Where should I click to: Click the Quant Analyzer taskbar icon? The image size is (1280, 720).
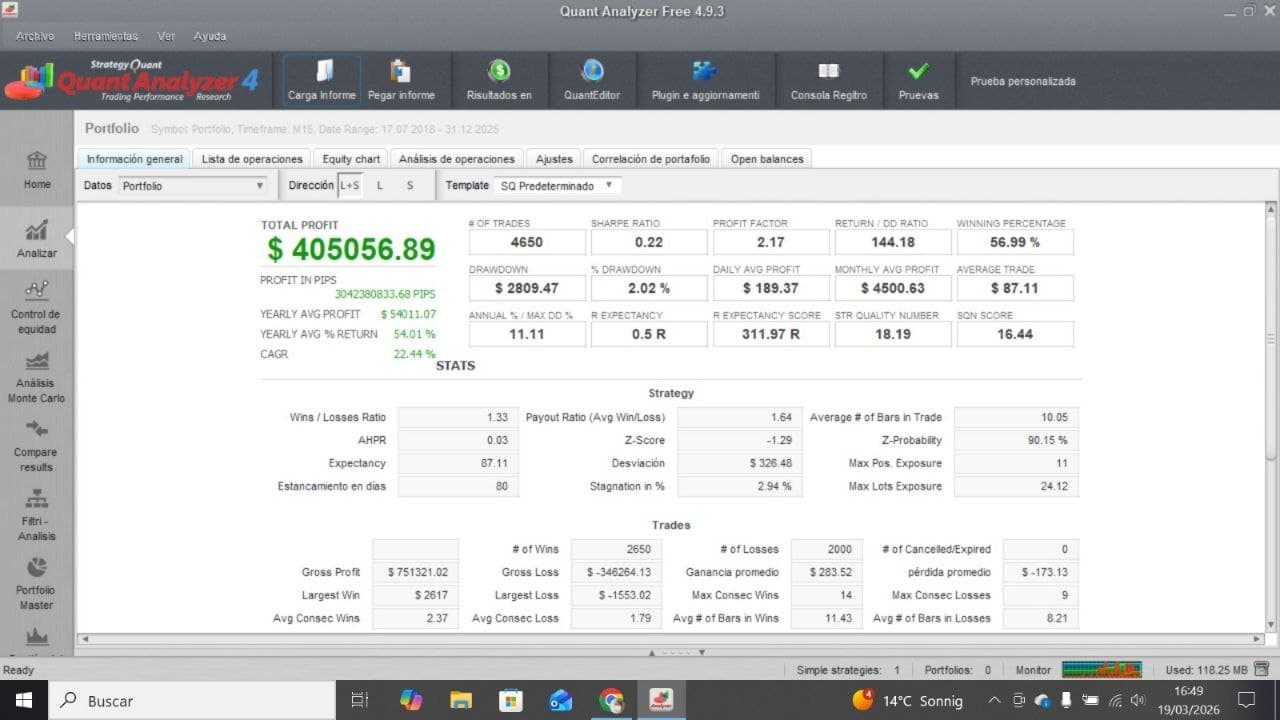coord(661,700)
